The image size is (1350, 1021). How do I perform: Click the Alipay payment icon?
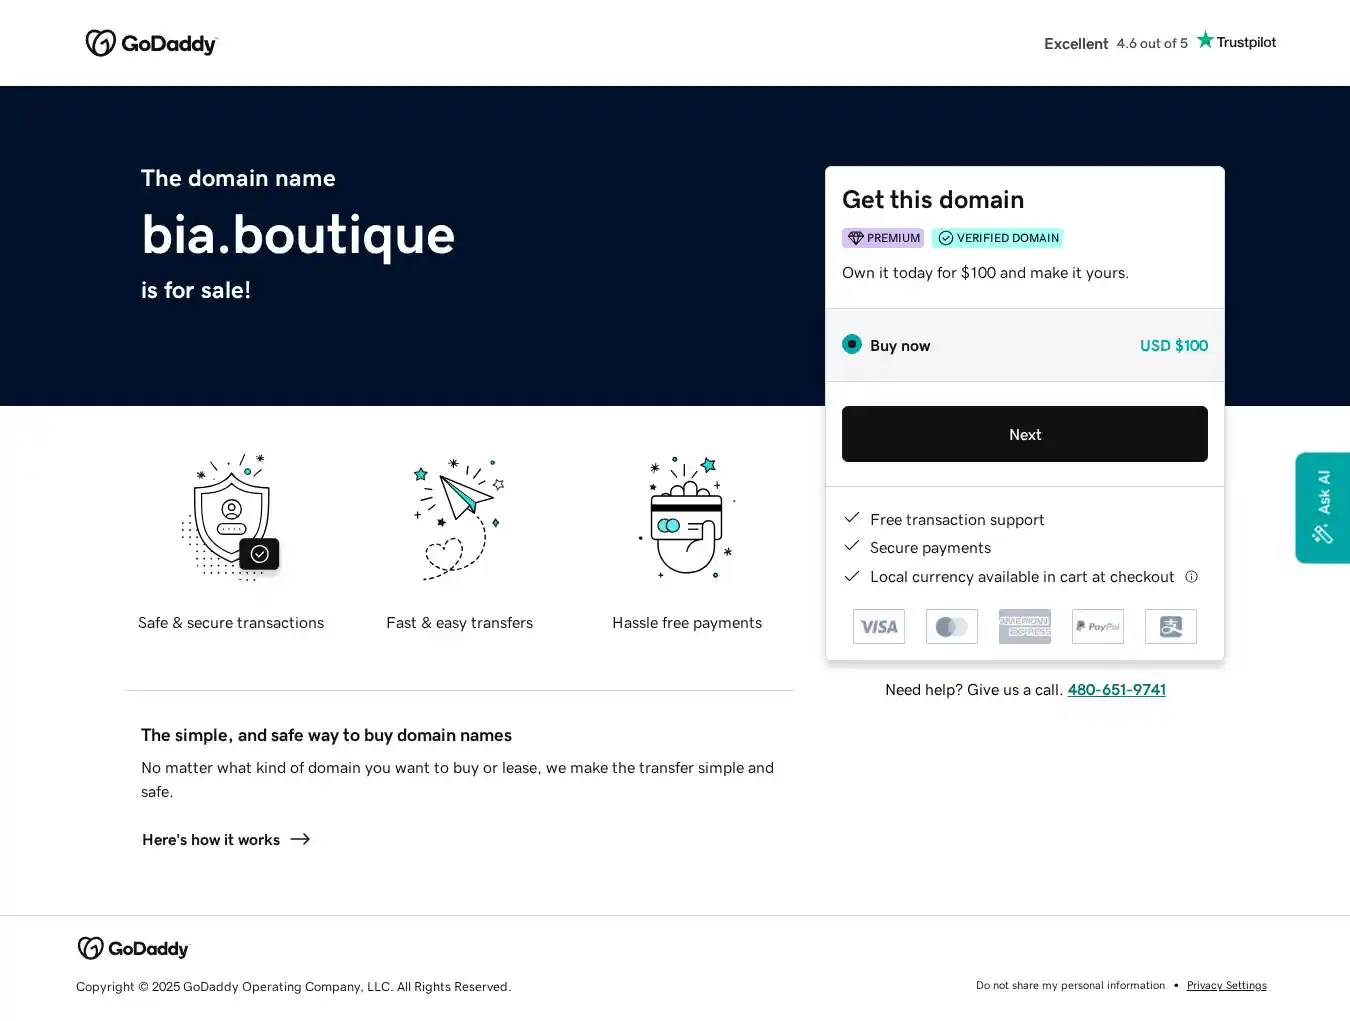(1170, 626)
